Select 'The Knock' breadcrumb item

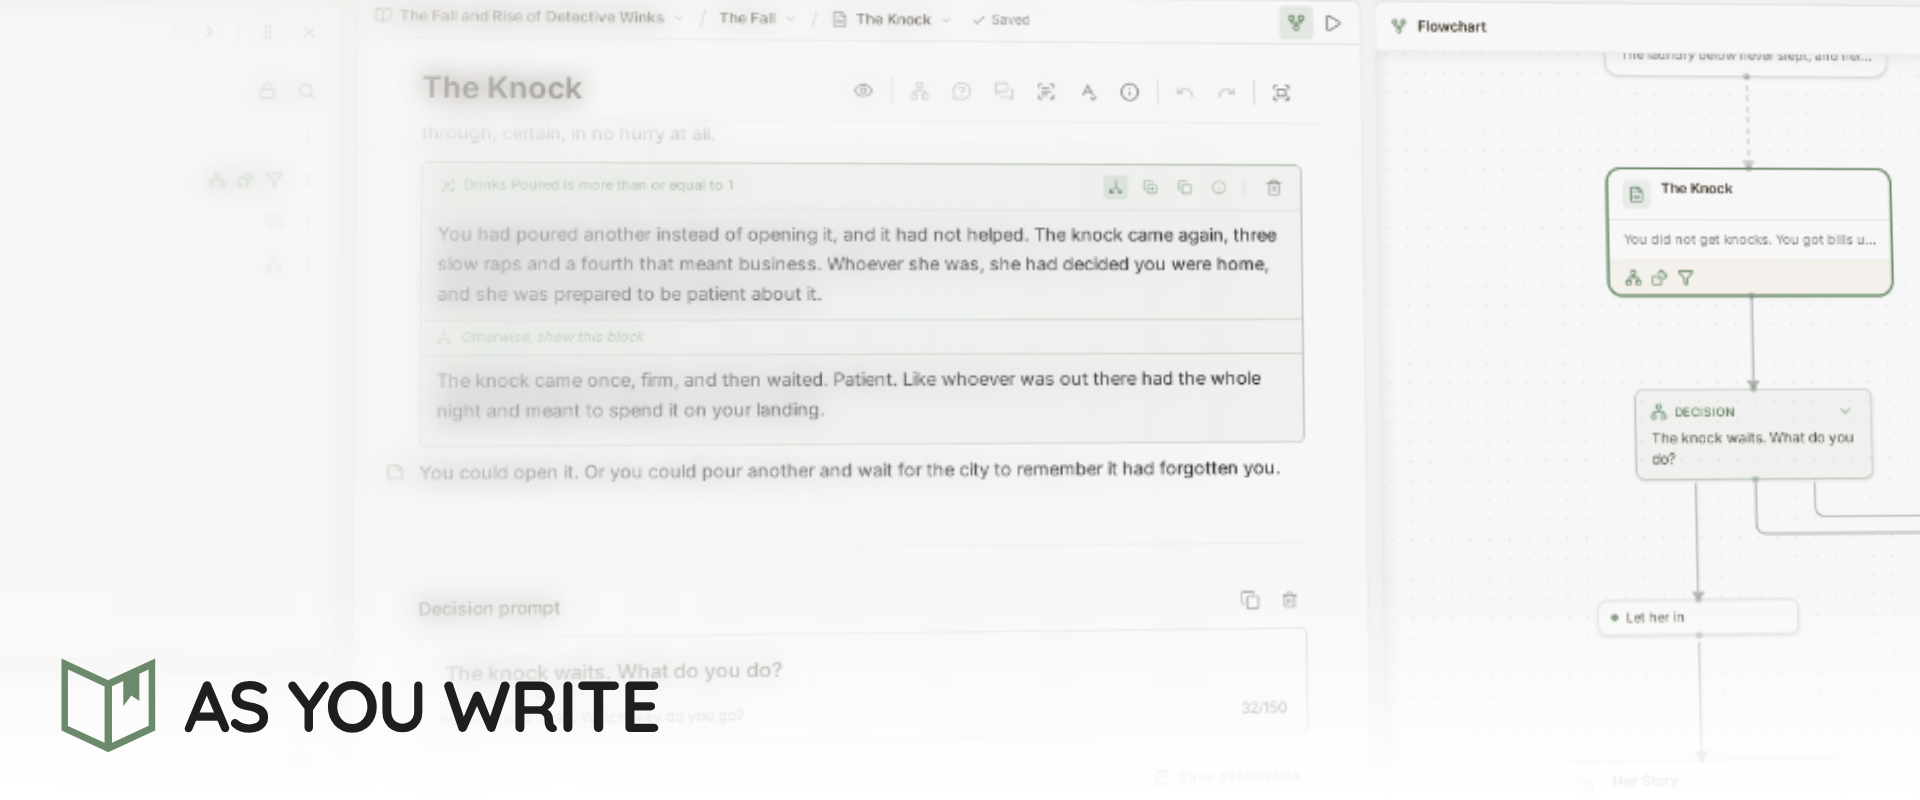coord(892,19)
